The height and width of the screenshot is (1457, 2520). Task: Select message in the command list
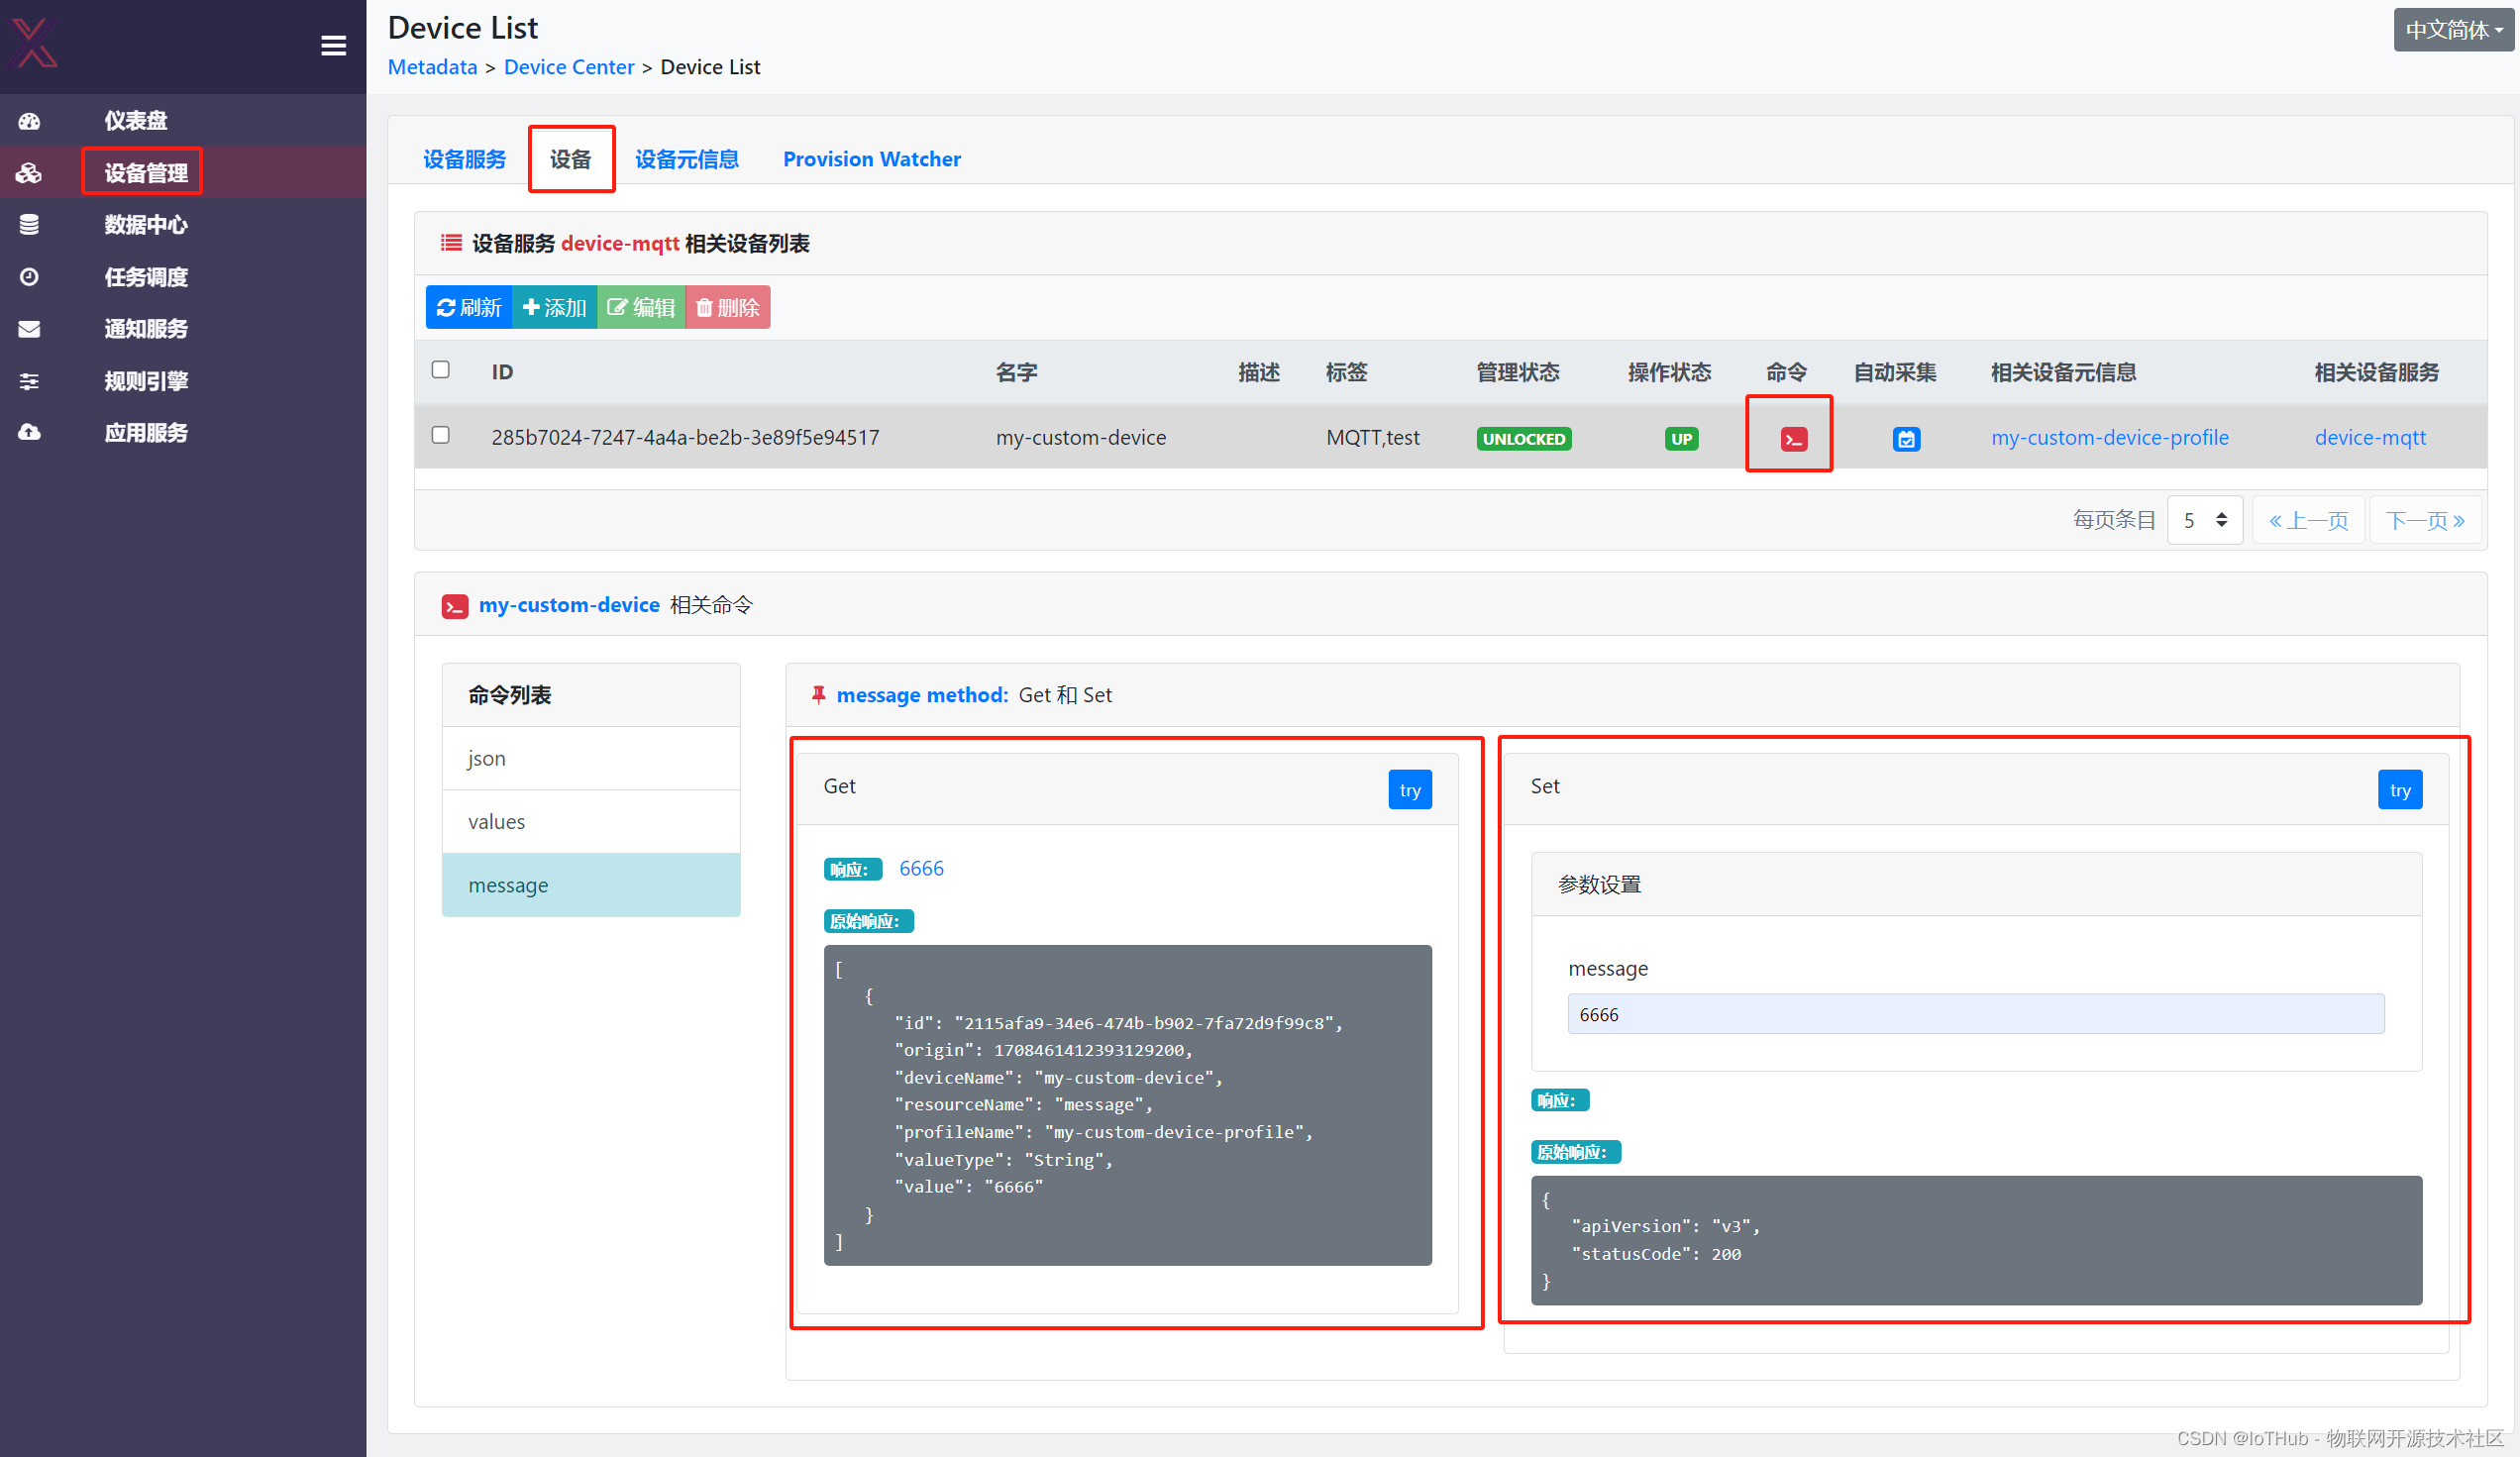(591, 885)
